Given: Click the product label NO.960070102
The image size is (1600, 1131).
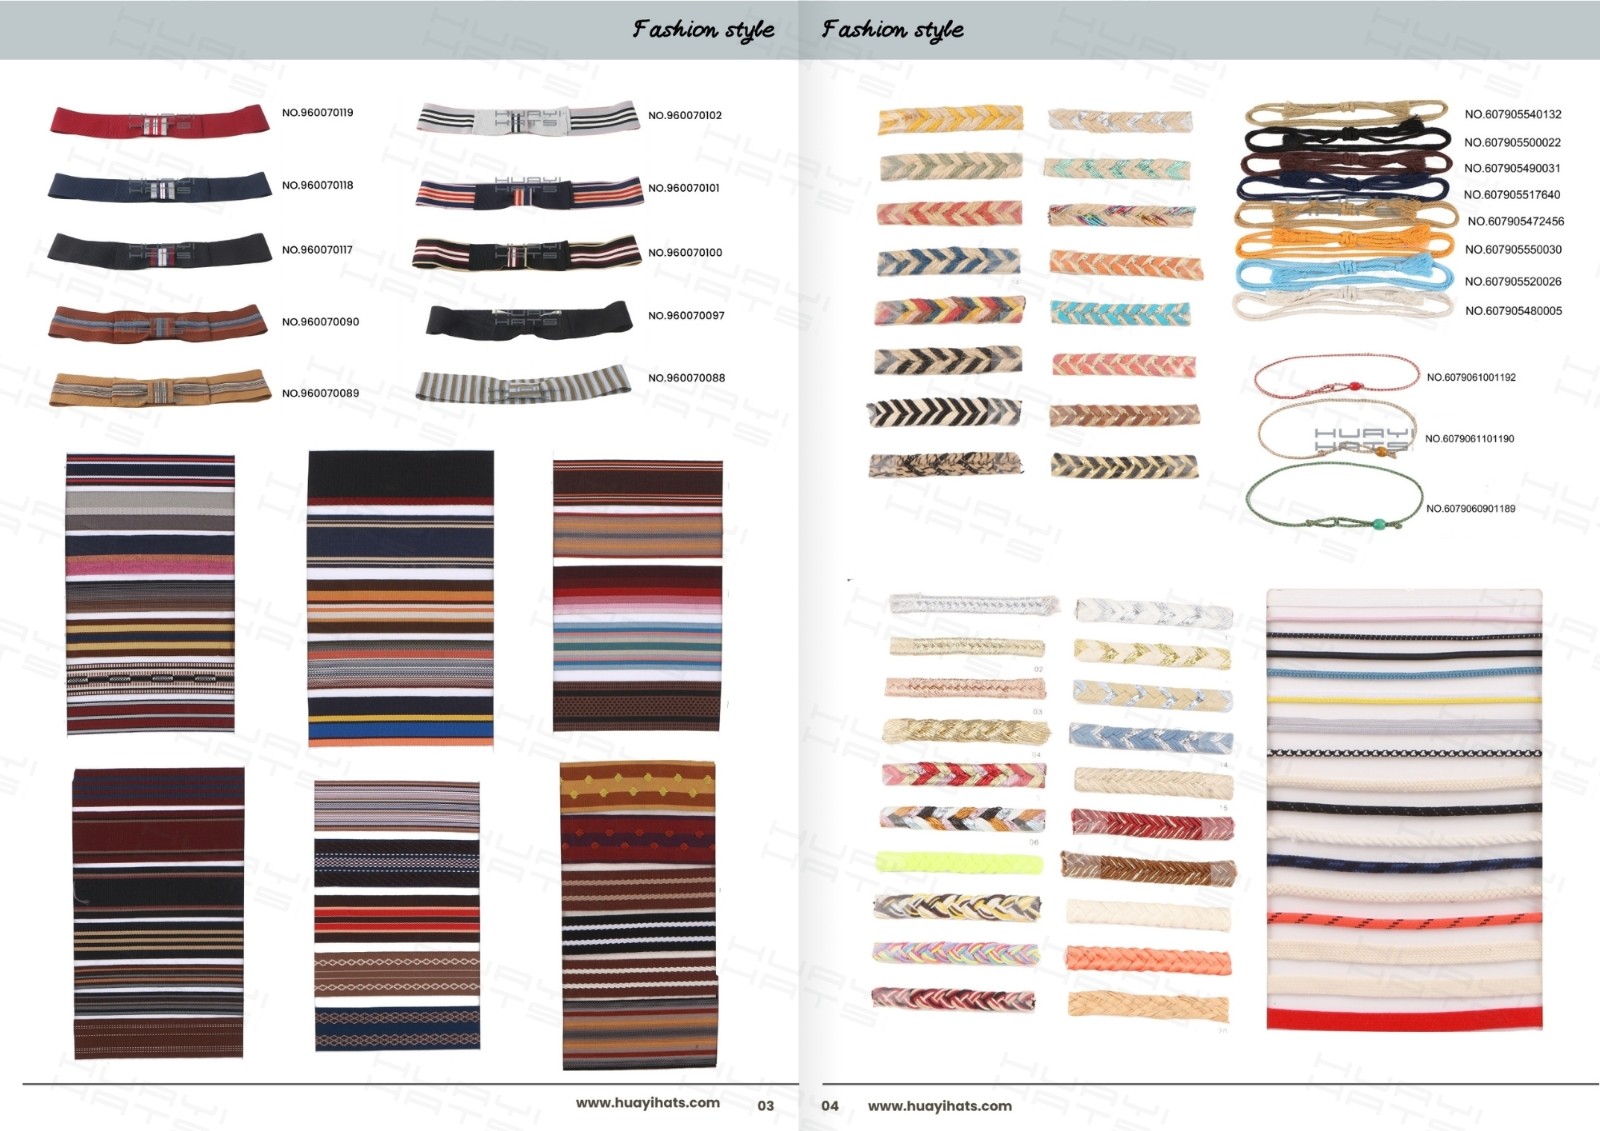Looking at the screenshot, I should coord(684,116).
